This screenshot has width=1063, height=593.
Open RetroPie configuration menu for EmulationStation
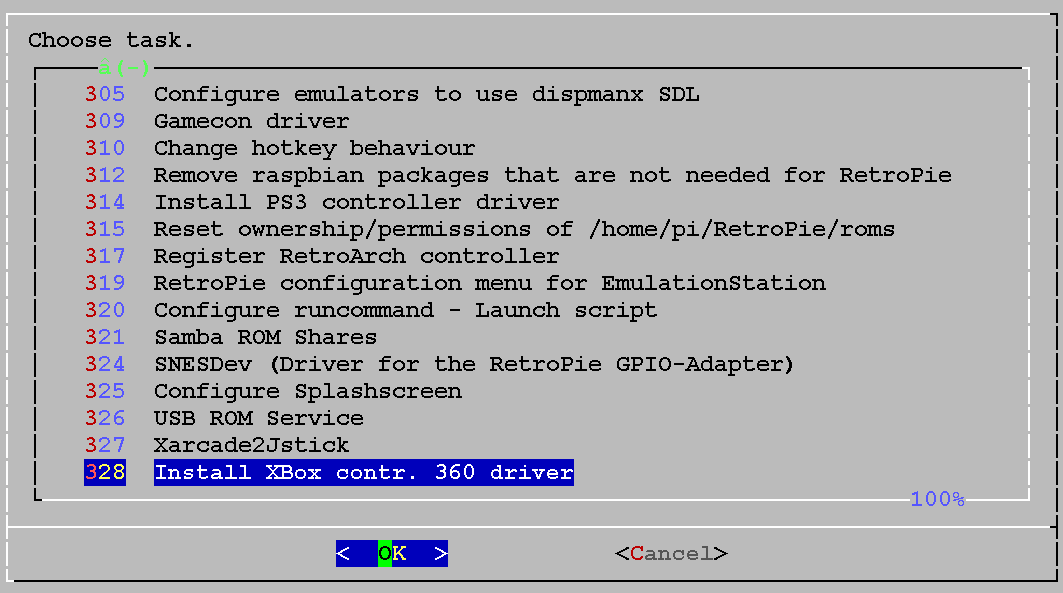click(489, 283)
